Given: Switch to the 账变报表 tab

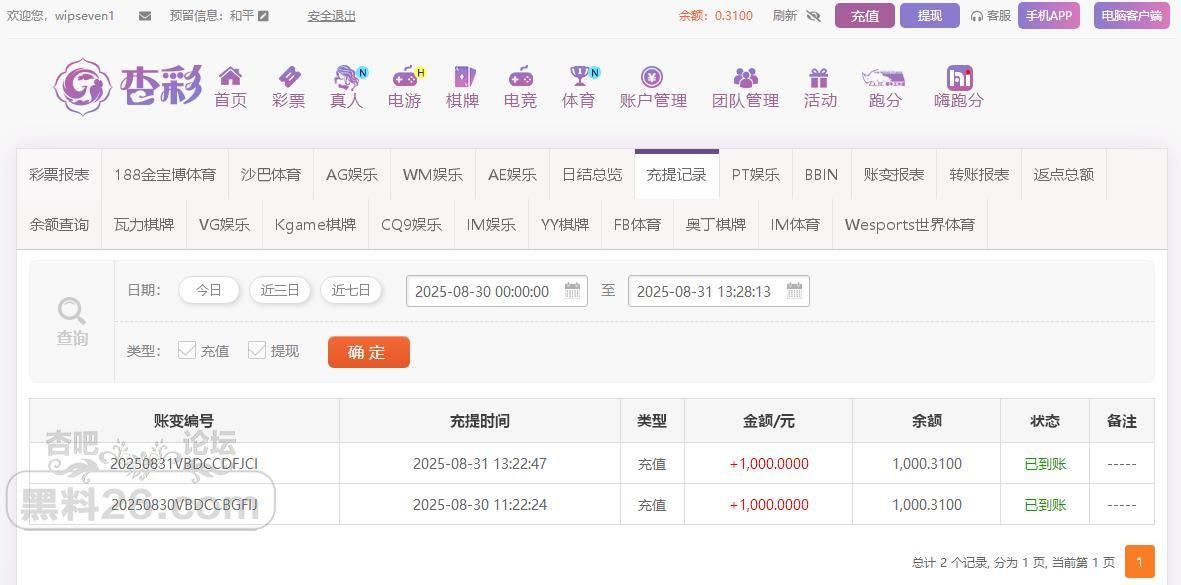Looking at the screenshot, I should click(x=894, y=174).
